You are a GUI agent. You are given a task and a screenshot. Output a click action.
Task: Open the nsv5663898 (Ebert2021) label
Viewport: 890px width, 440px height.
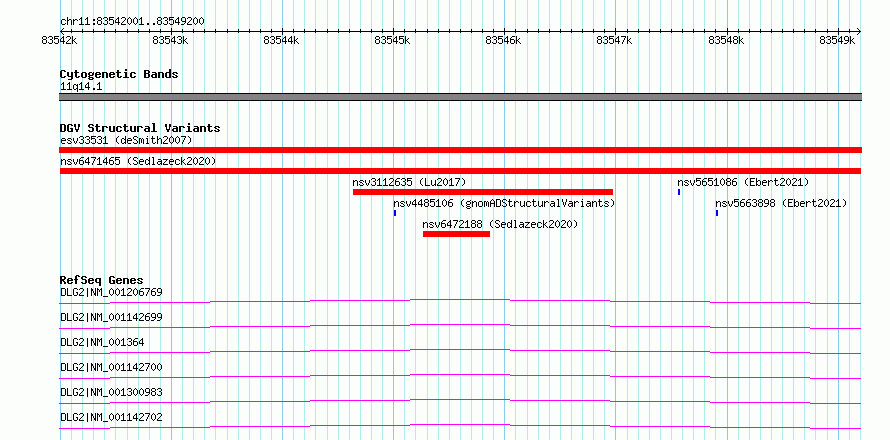[x=781, y=203]
